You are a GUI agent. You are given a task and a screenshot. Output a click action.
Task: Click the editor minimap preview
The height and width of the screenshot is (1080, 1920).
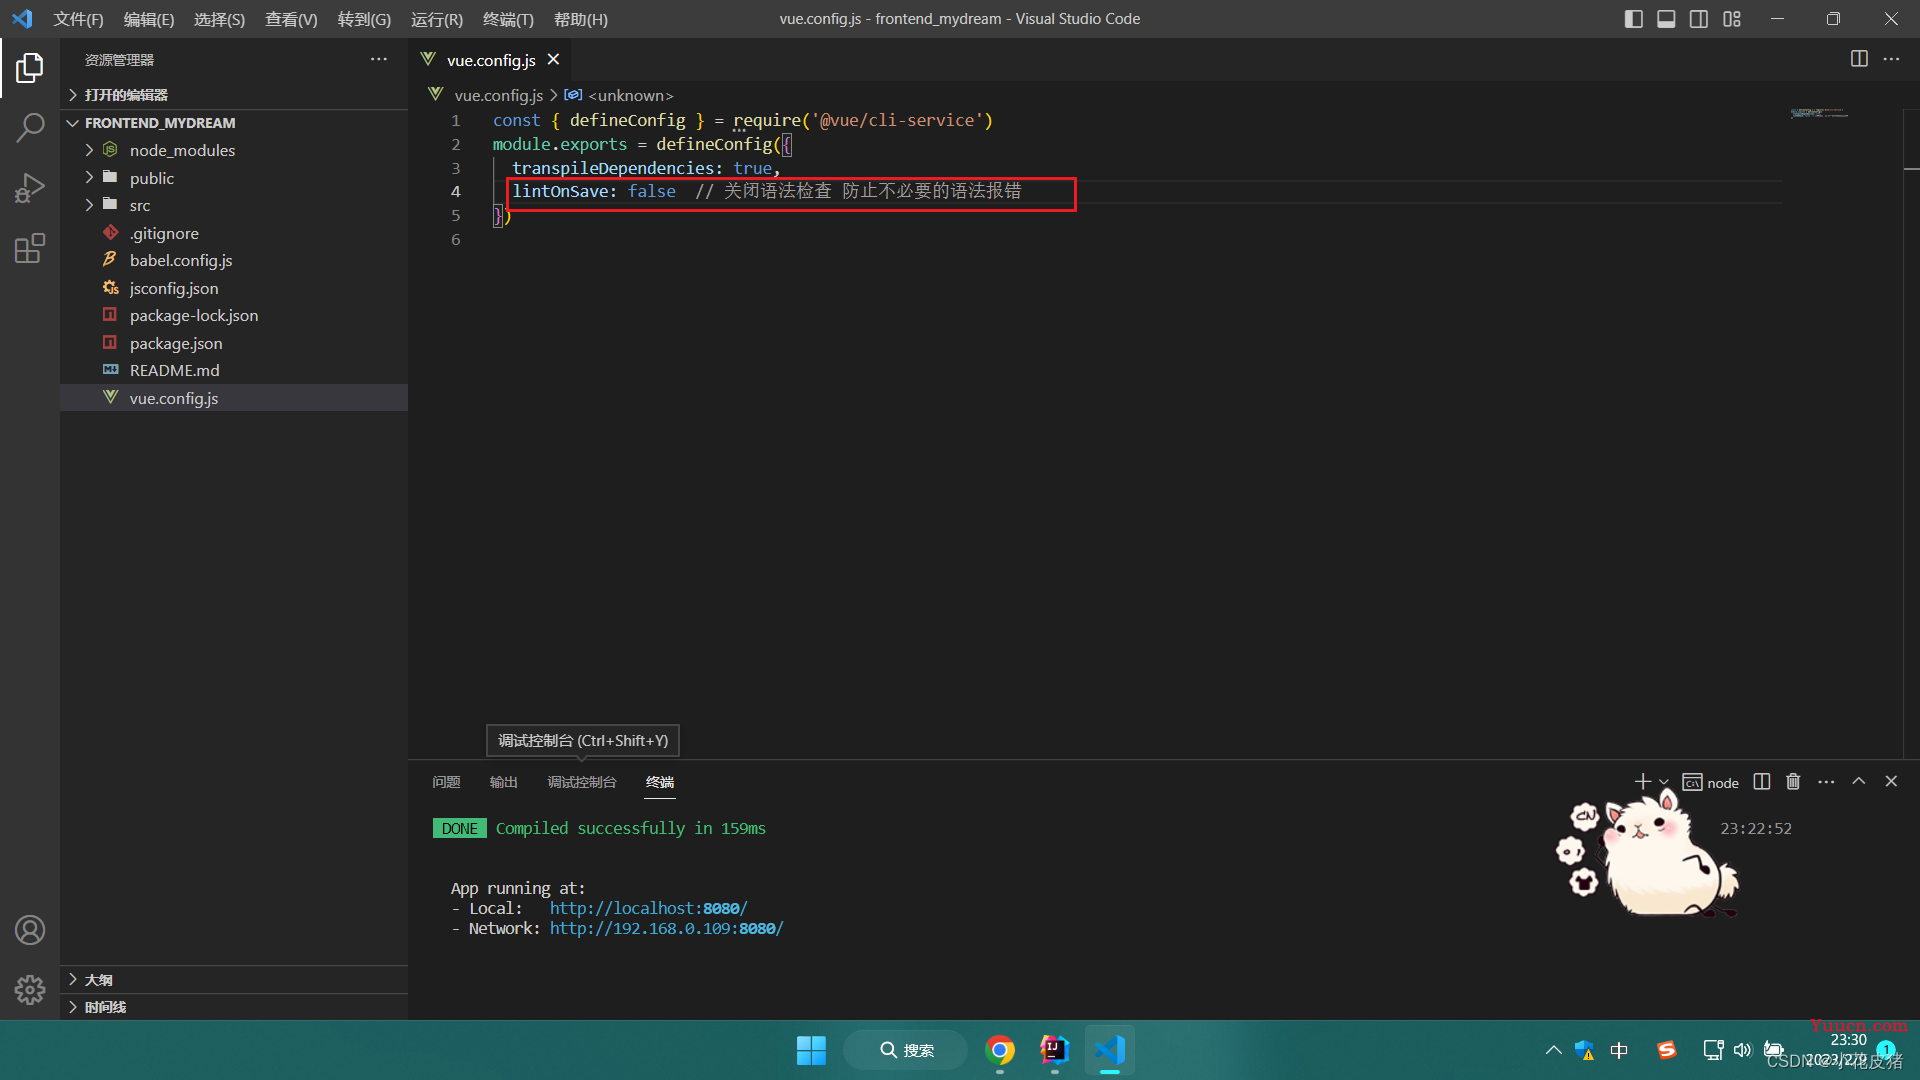[x=1819, y=114]
